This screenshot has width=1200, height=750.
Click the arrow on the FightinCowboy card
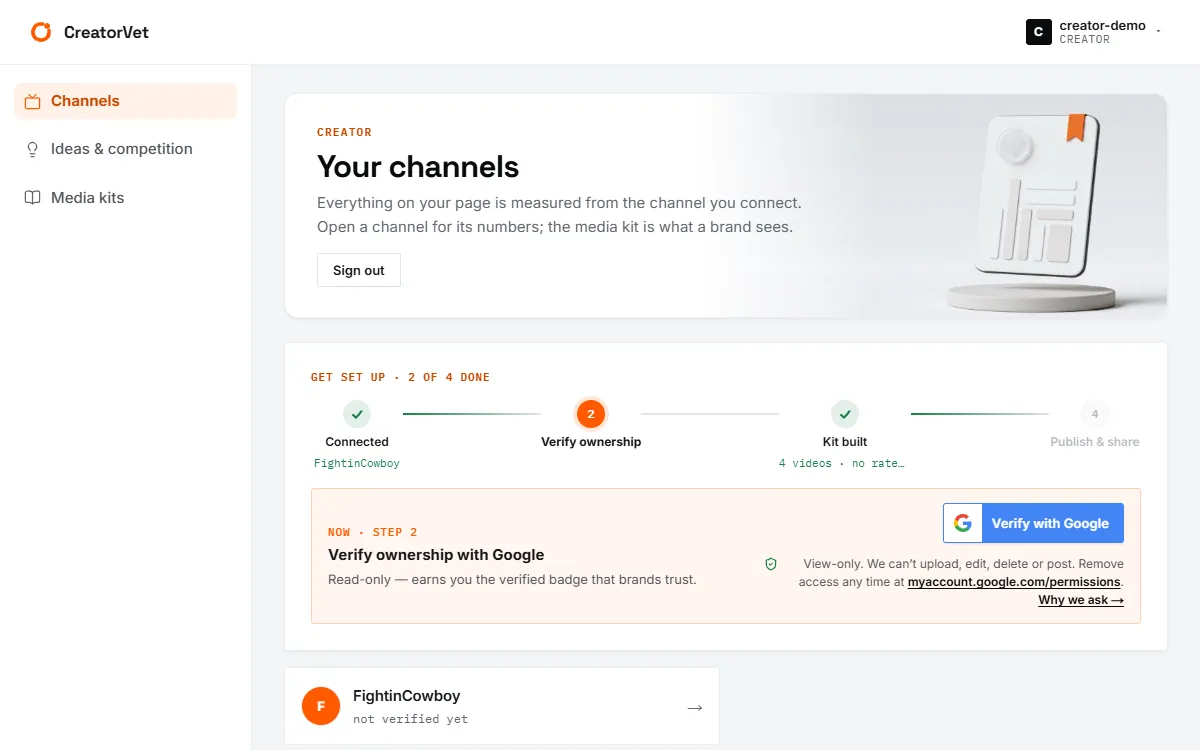click(695, 707)
